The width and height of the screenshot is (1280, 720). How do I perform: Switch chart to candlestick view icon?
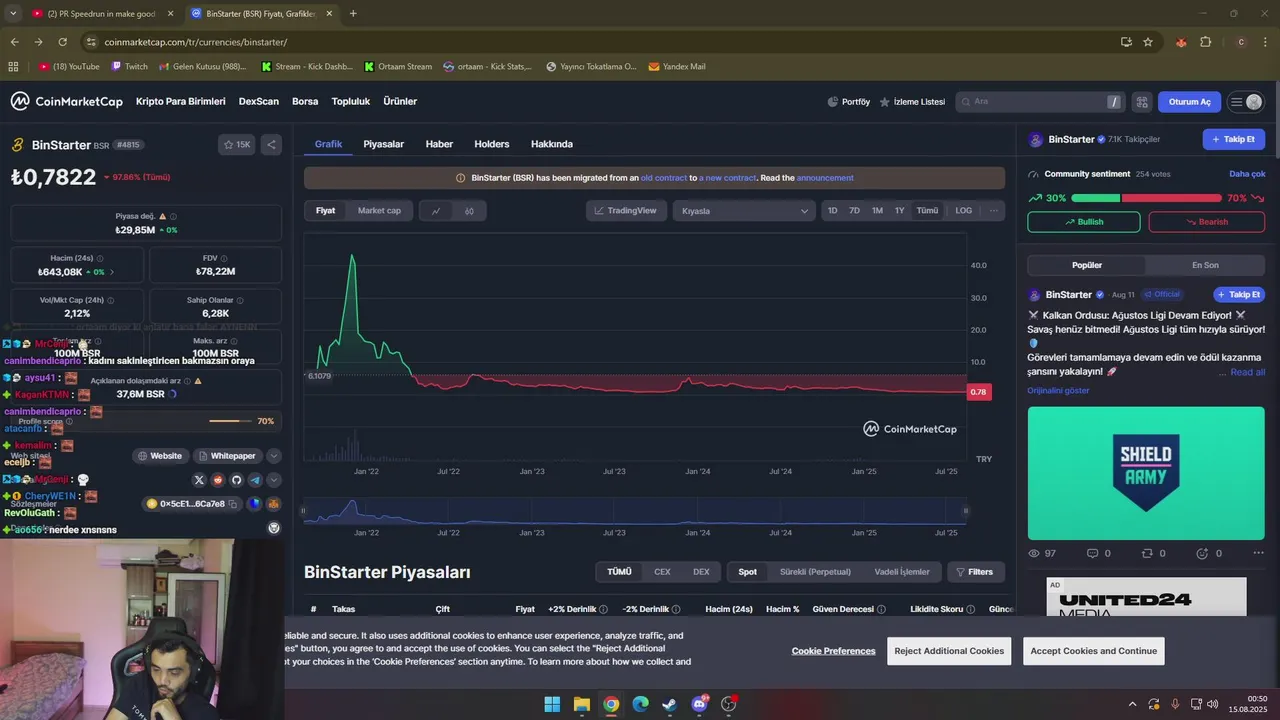469,211
